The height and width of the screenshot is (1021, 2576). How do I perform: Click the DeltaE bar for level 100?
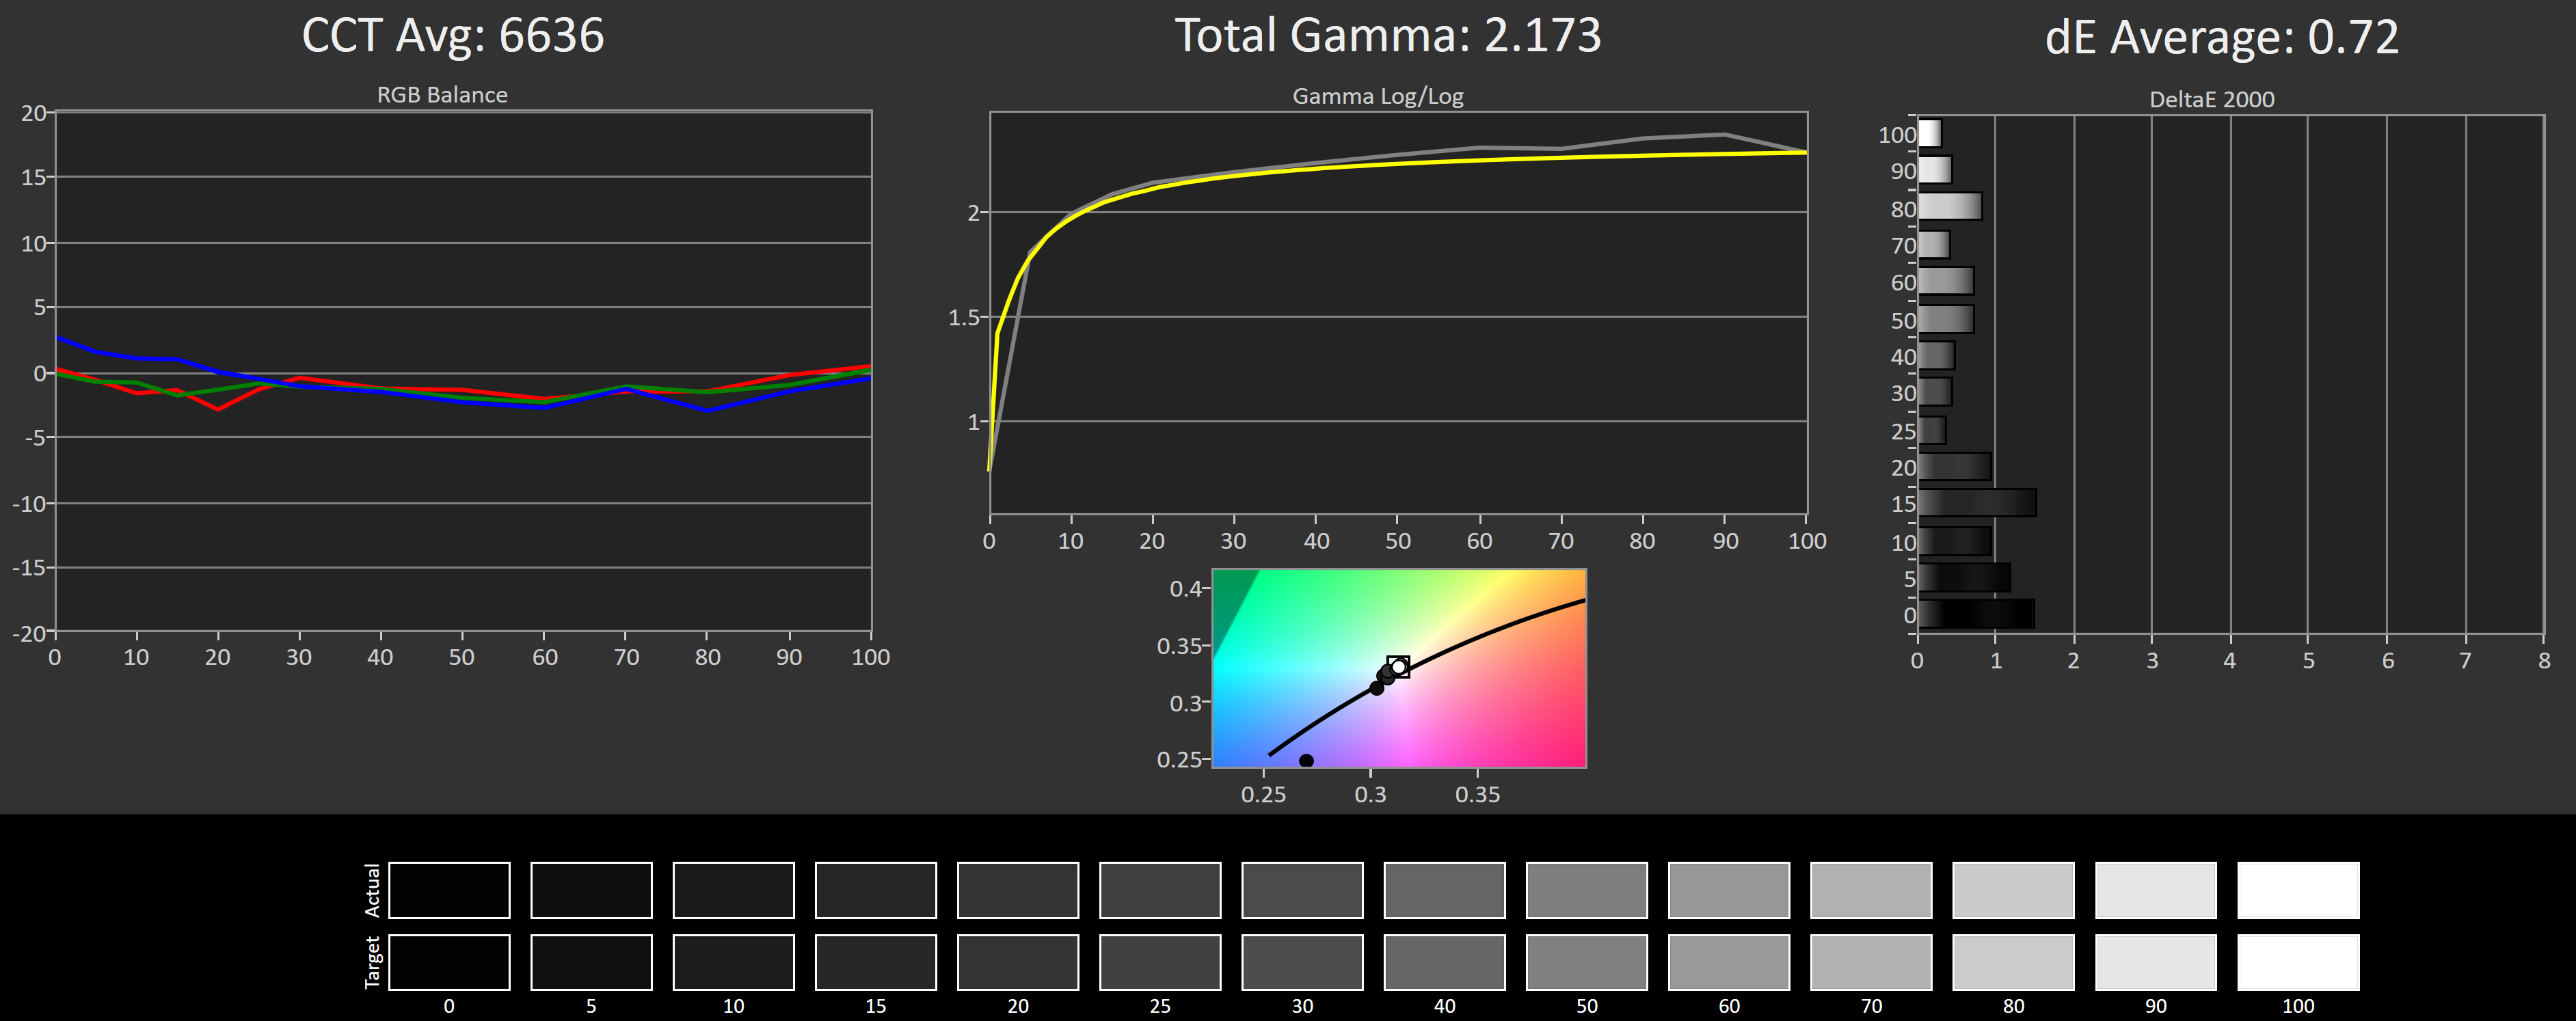(x=1929, y=133)
